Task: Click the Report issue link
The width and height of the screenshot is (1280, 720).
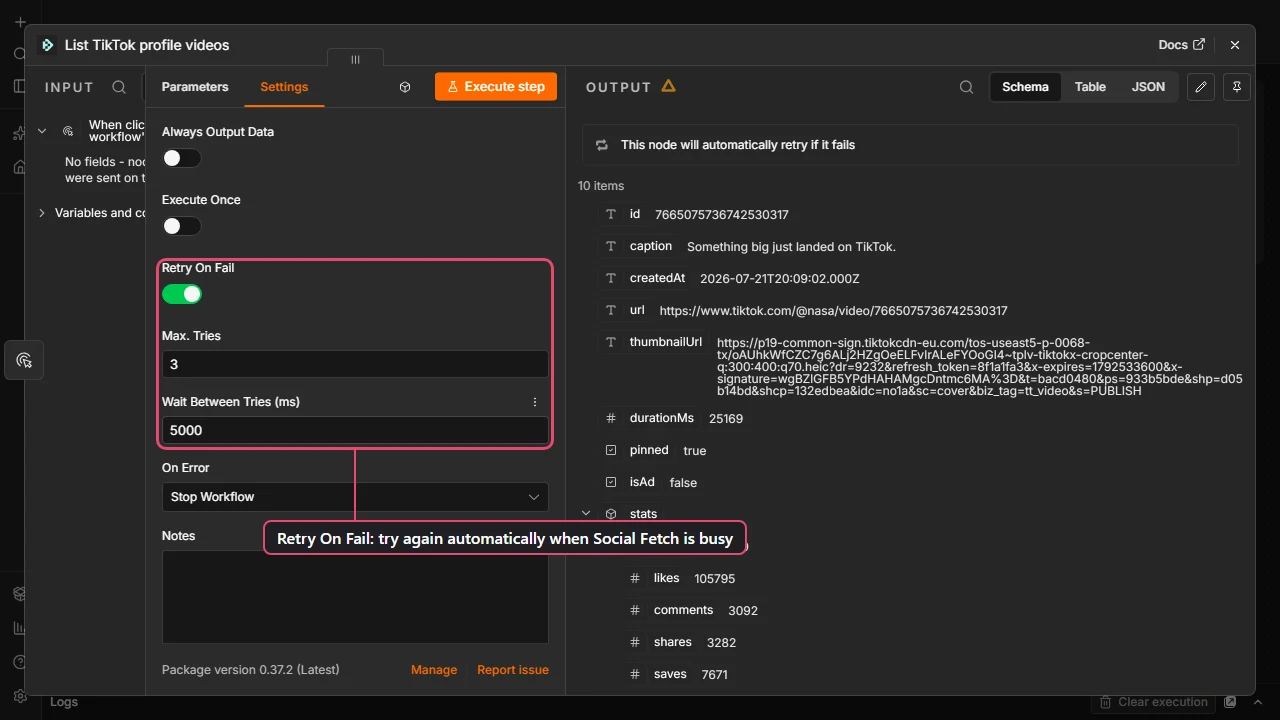Action: point(513,670)
